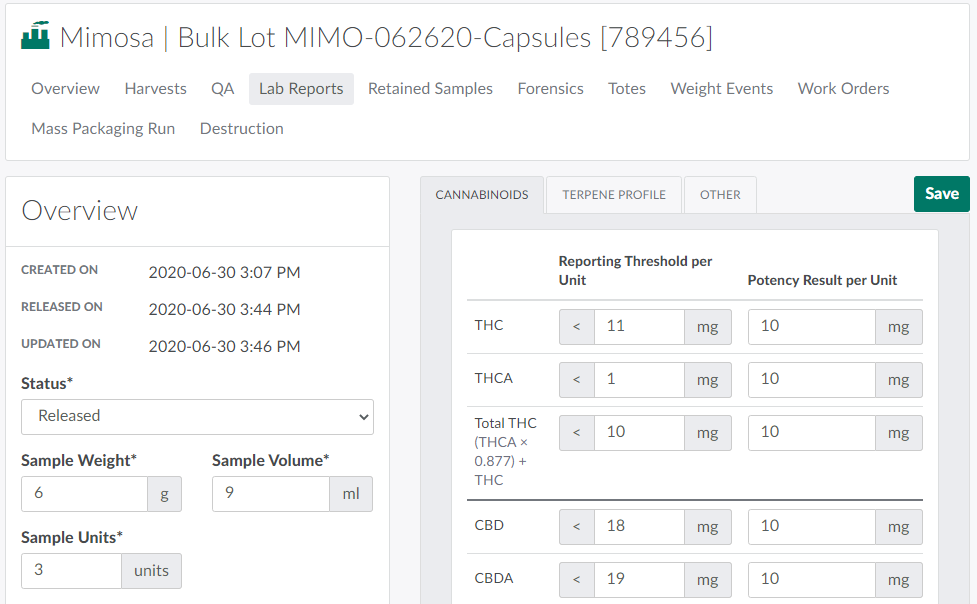
Task: Open Retained Samples page
Action: point(430,89)
